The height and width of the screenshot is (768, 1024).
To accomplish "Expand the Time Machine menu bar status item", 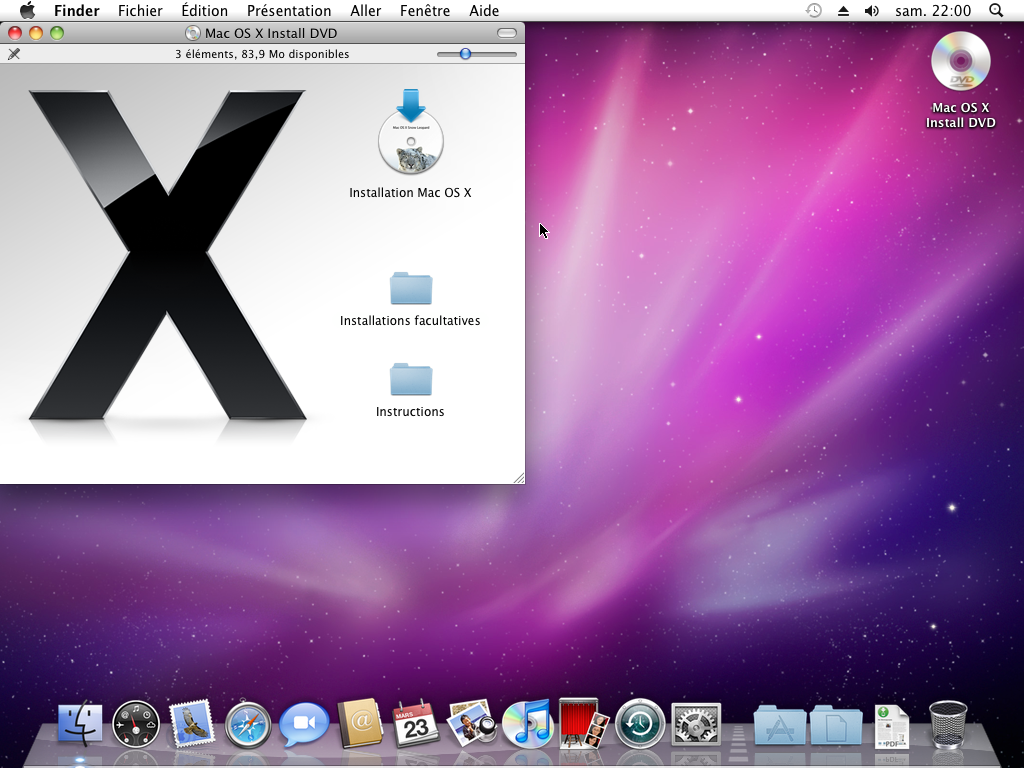I will (x=814, y=11).
